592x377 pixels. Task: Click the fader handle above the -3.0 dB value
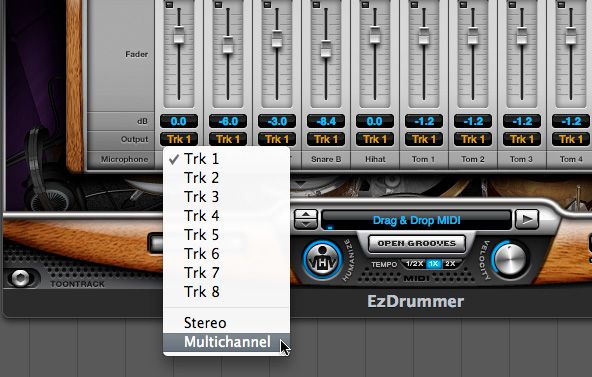tap(277, 39)
